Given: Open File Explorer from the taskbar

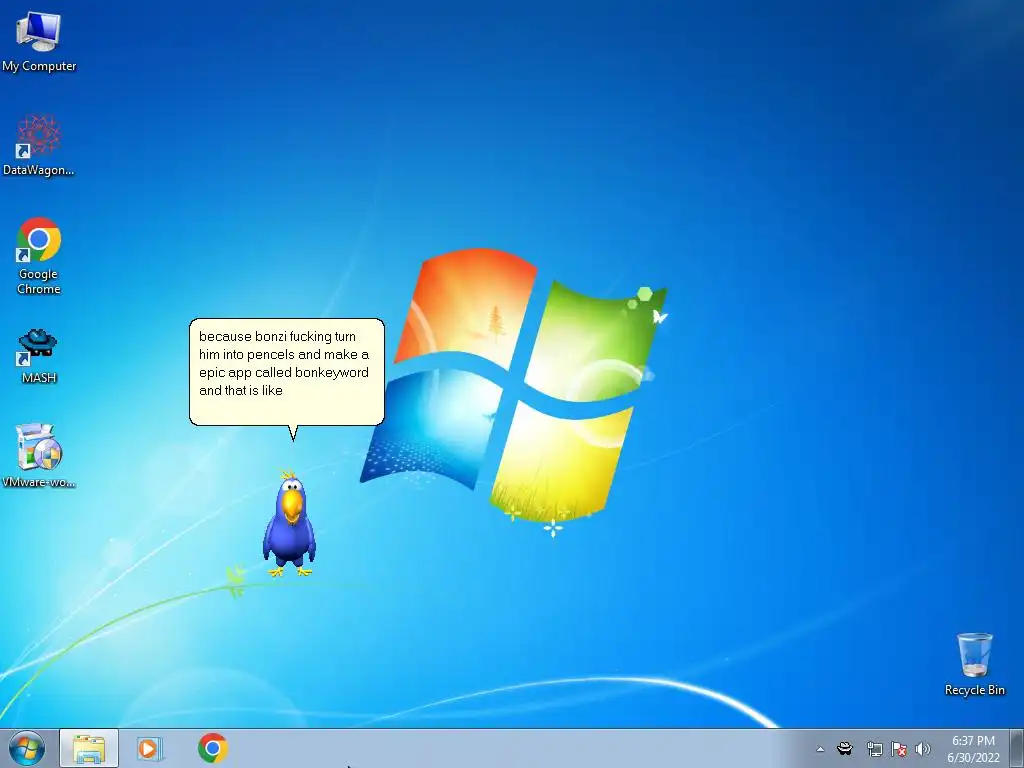Looking at the screenshot, I should [89, 748].
